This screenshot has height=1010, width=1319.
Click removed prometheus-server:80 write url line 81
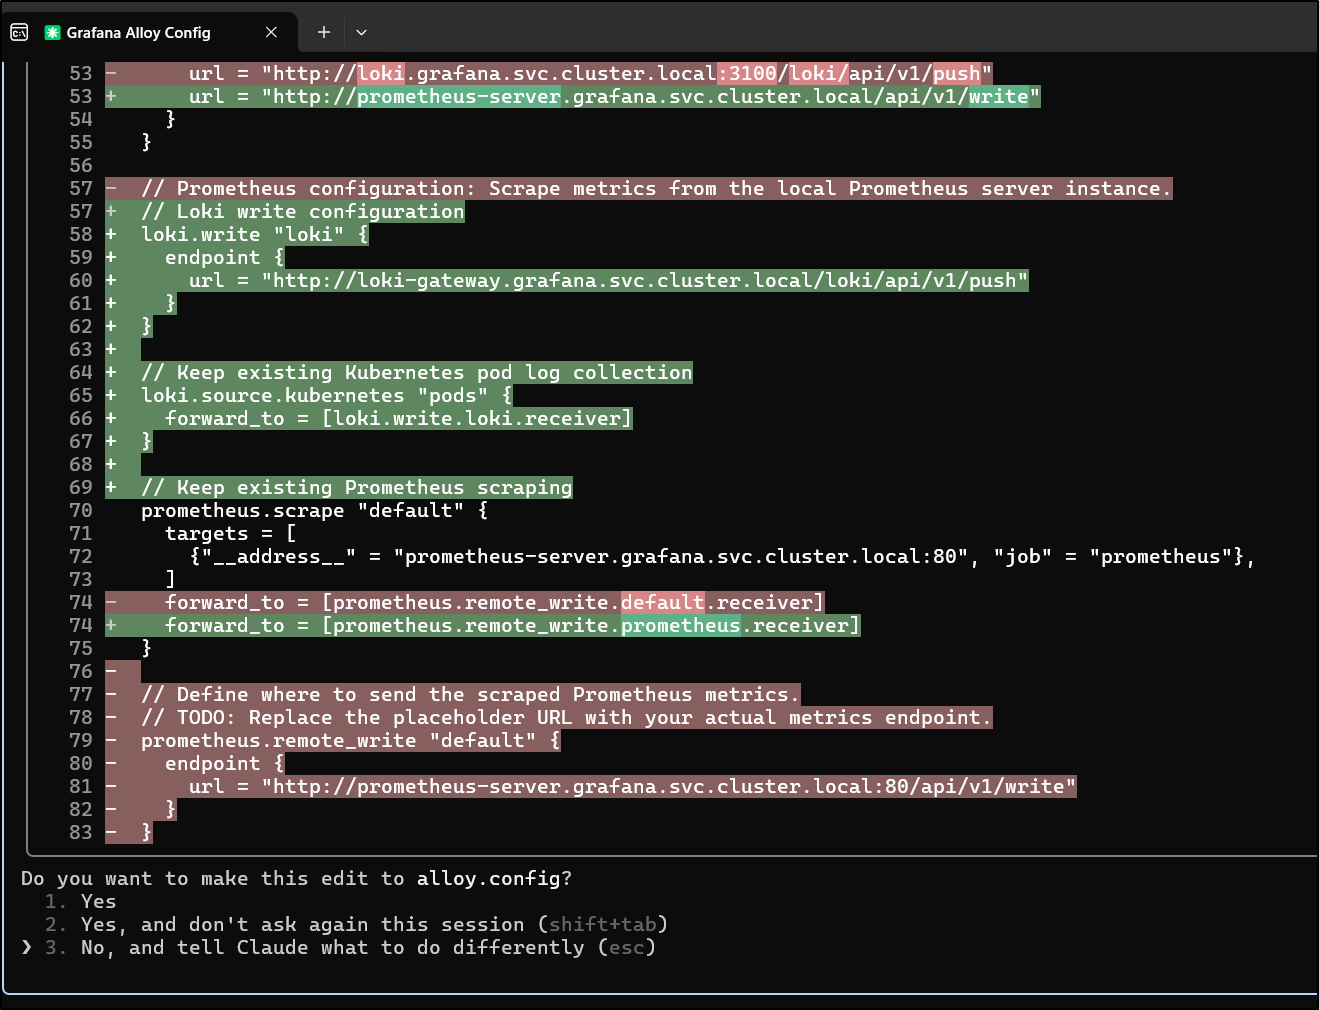tap(591, 786)
